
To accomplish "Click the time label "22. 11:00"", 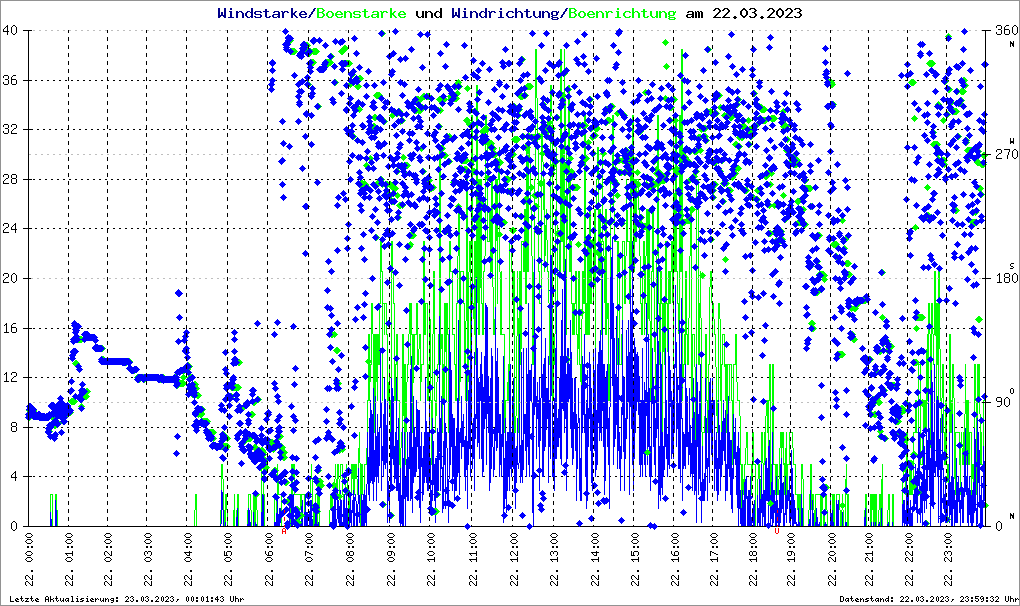I will click(x=472, y=560).
